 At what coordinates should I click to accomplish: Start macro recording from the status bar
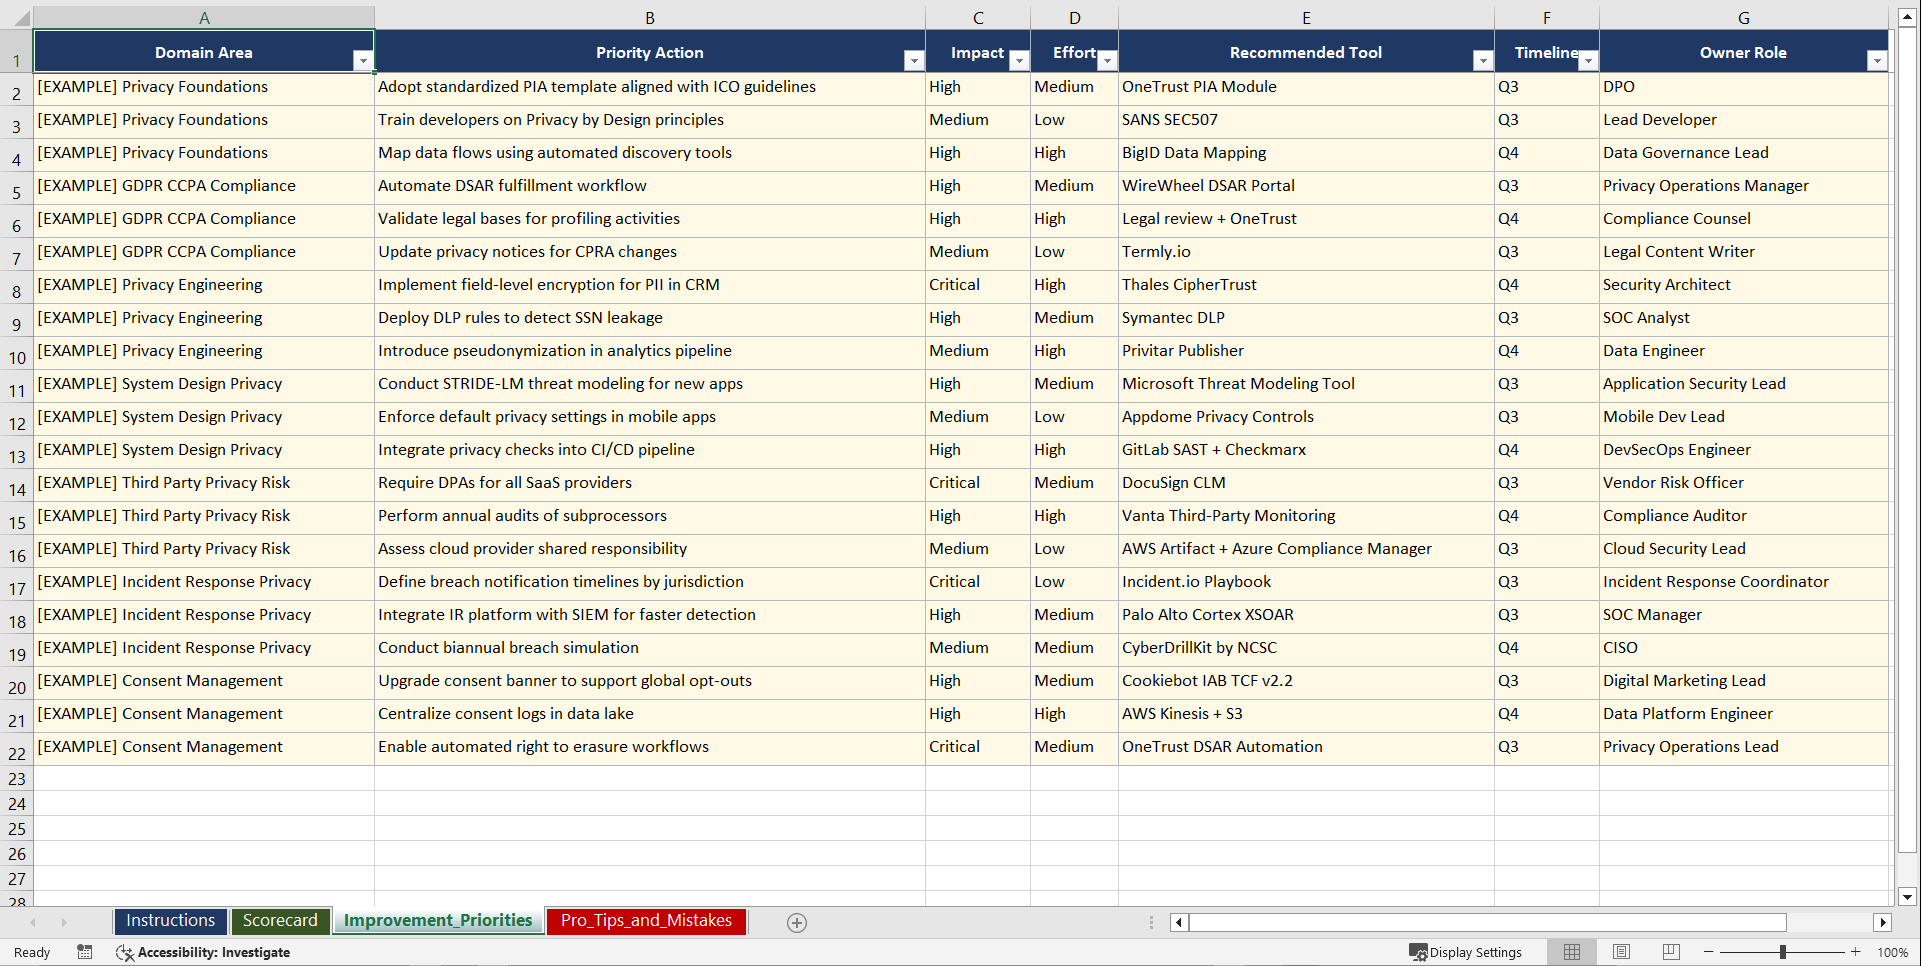84,952
